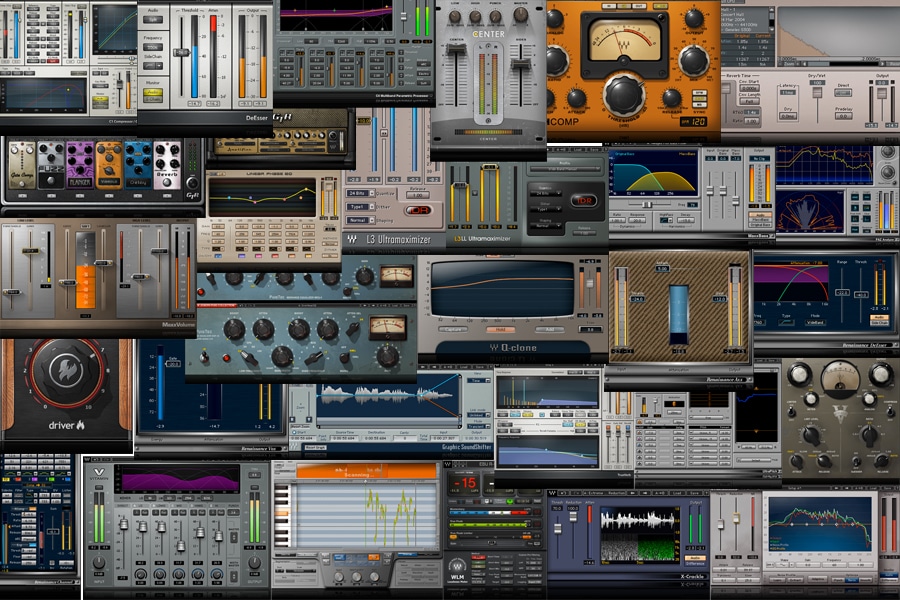900x600 pixels.
Task: Click the GTR pedalboard output knob
Action: (192, 183)
